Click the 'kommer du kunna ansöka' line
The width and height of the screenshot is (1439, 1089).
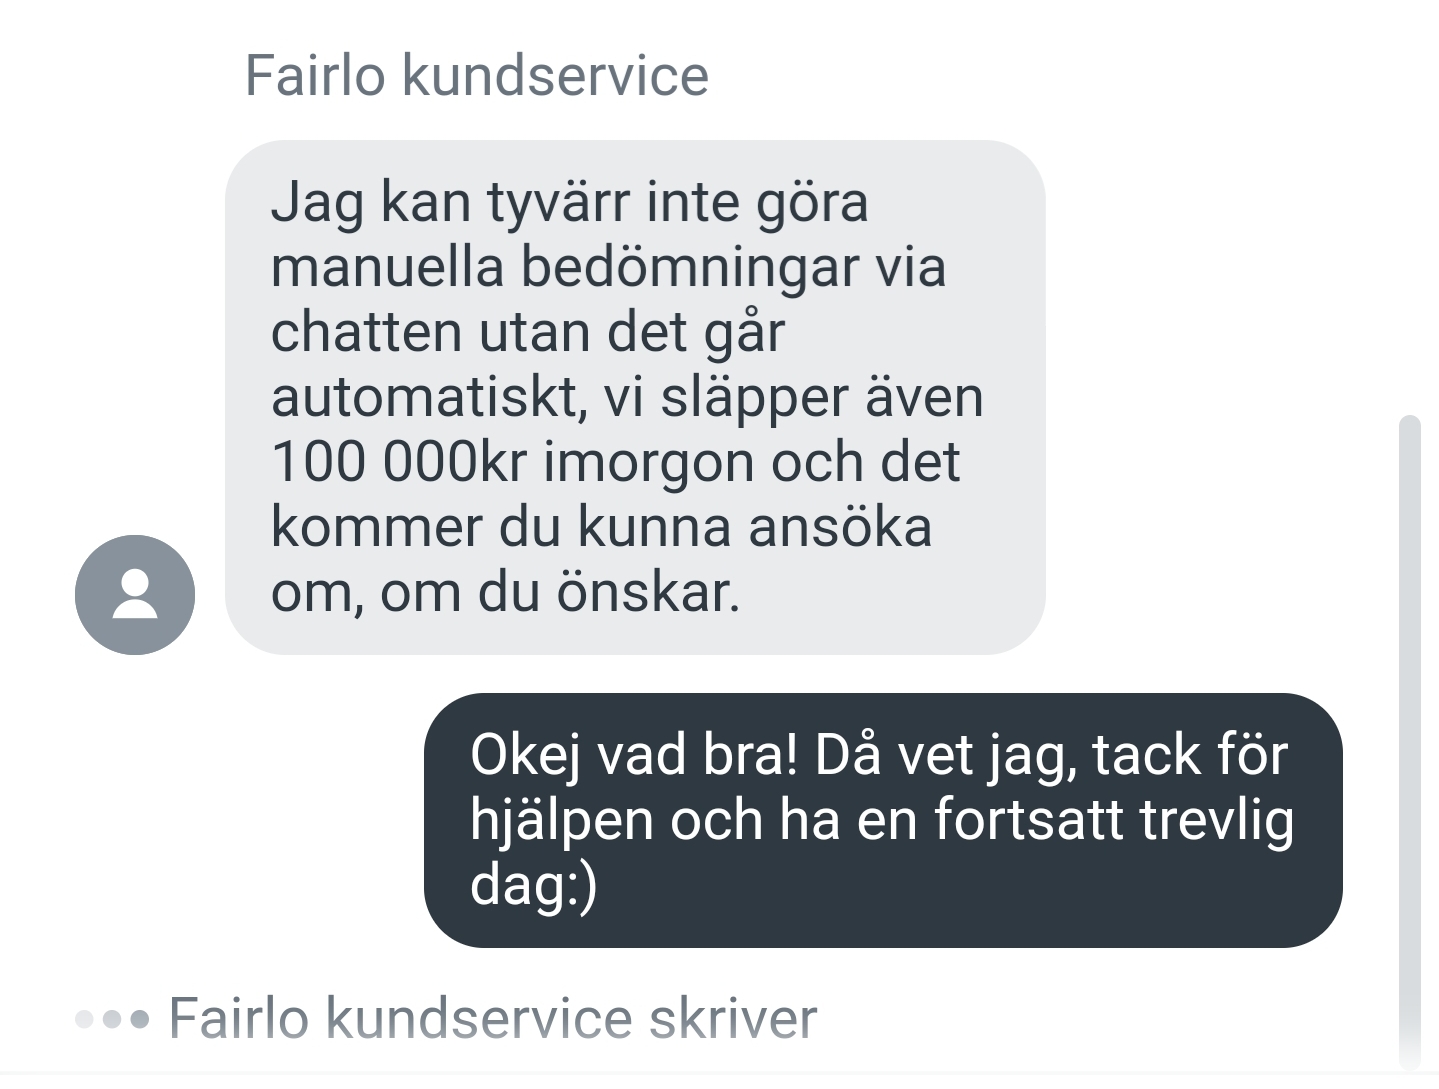(601, 527)
